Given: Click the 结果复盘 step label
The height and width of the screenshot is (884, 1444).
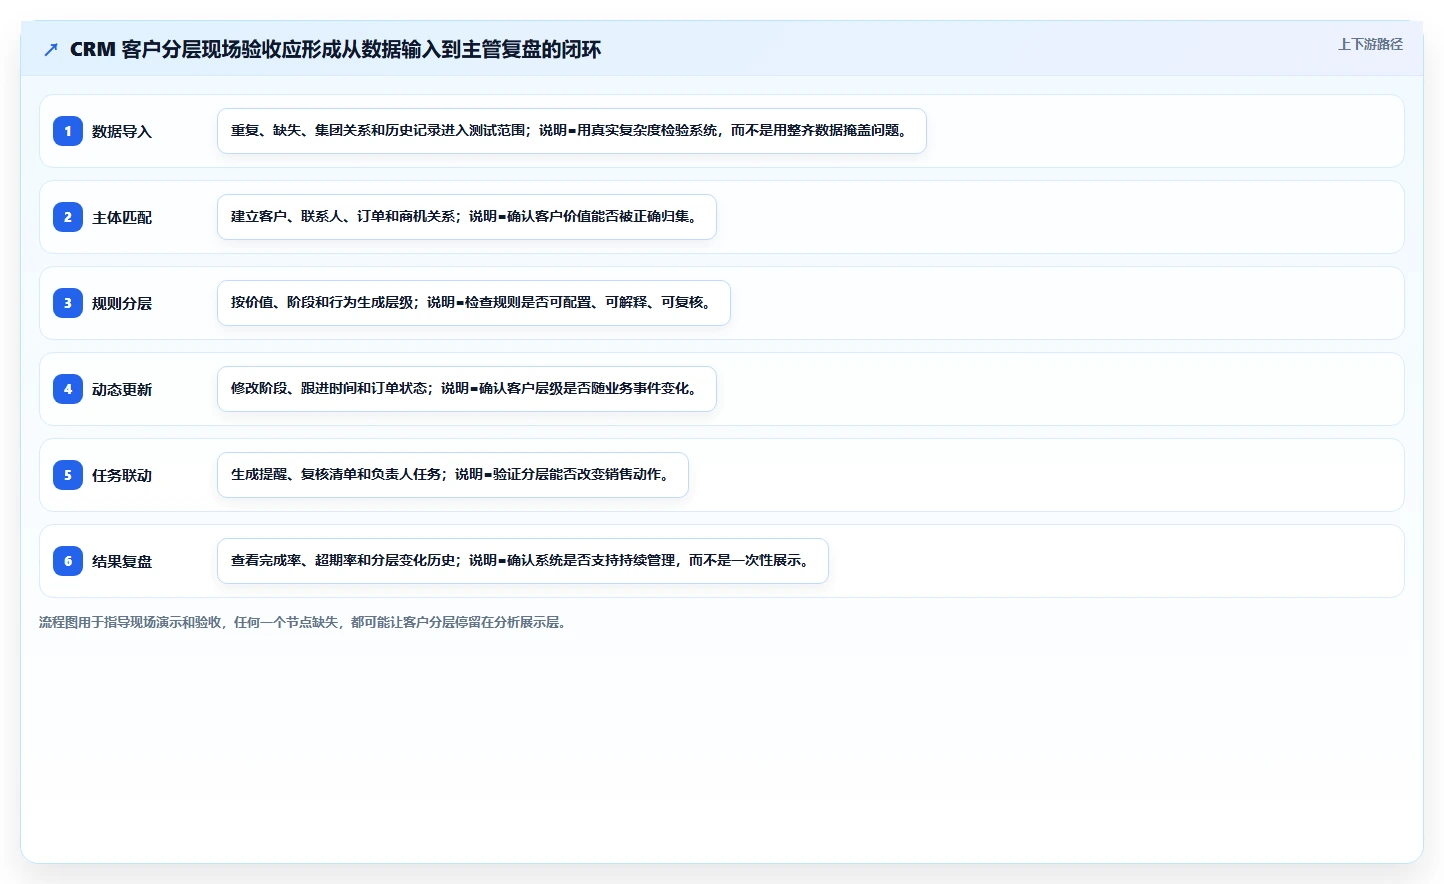Looking at the screenshot, I should coord(122,561).
